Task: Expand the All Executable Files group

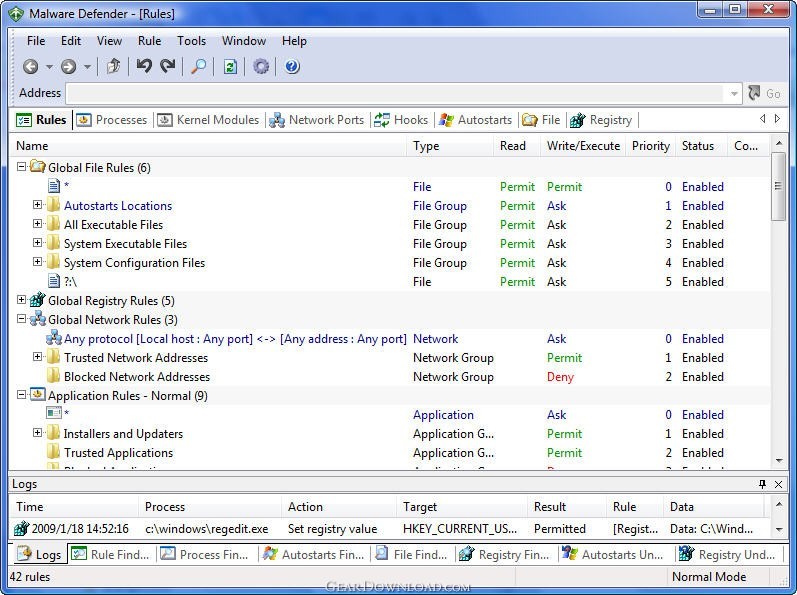Action: click(x=37, y=224)
